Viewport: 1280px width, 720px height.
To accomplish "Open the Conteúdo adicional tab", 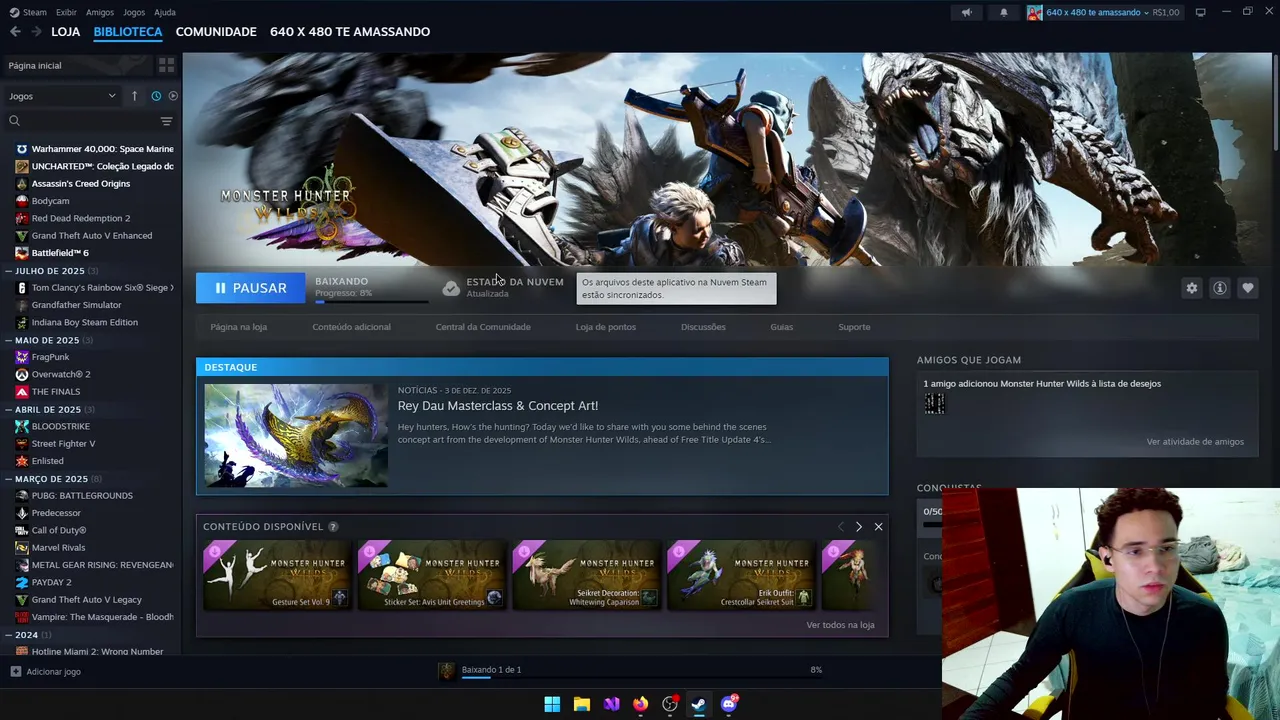I will pos(351,327).
